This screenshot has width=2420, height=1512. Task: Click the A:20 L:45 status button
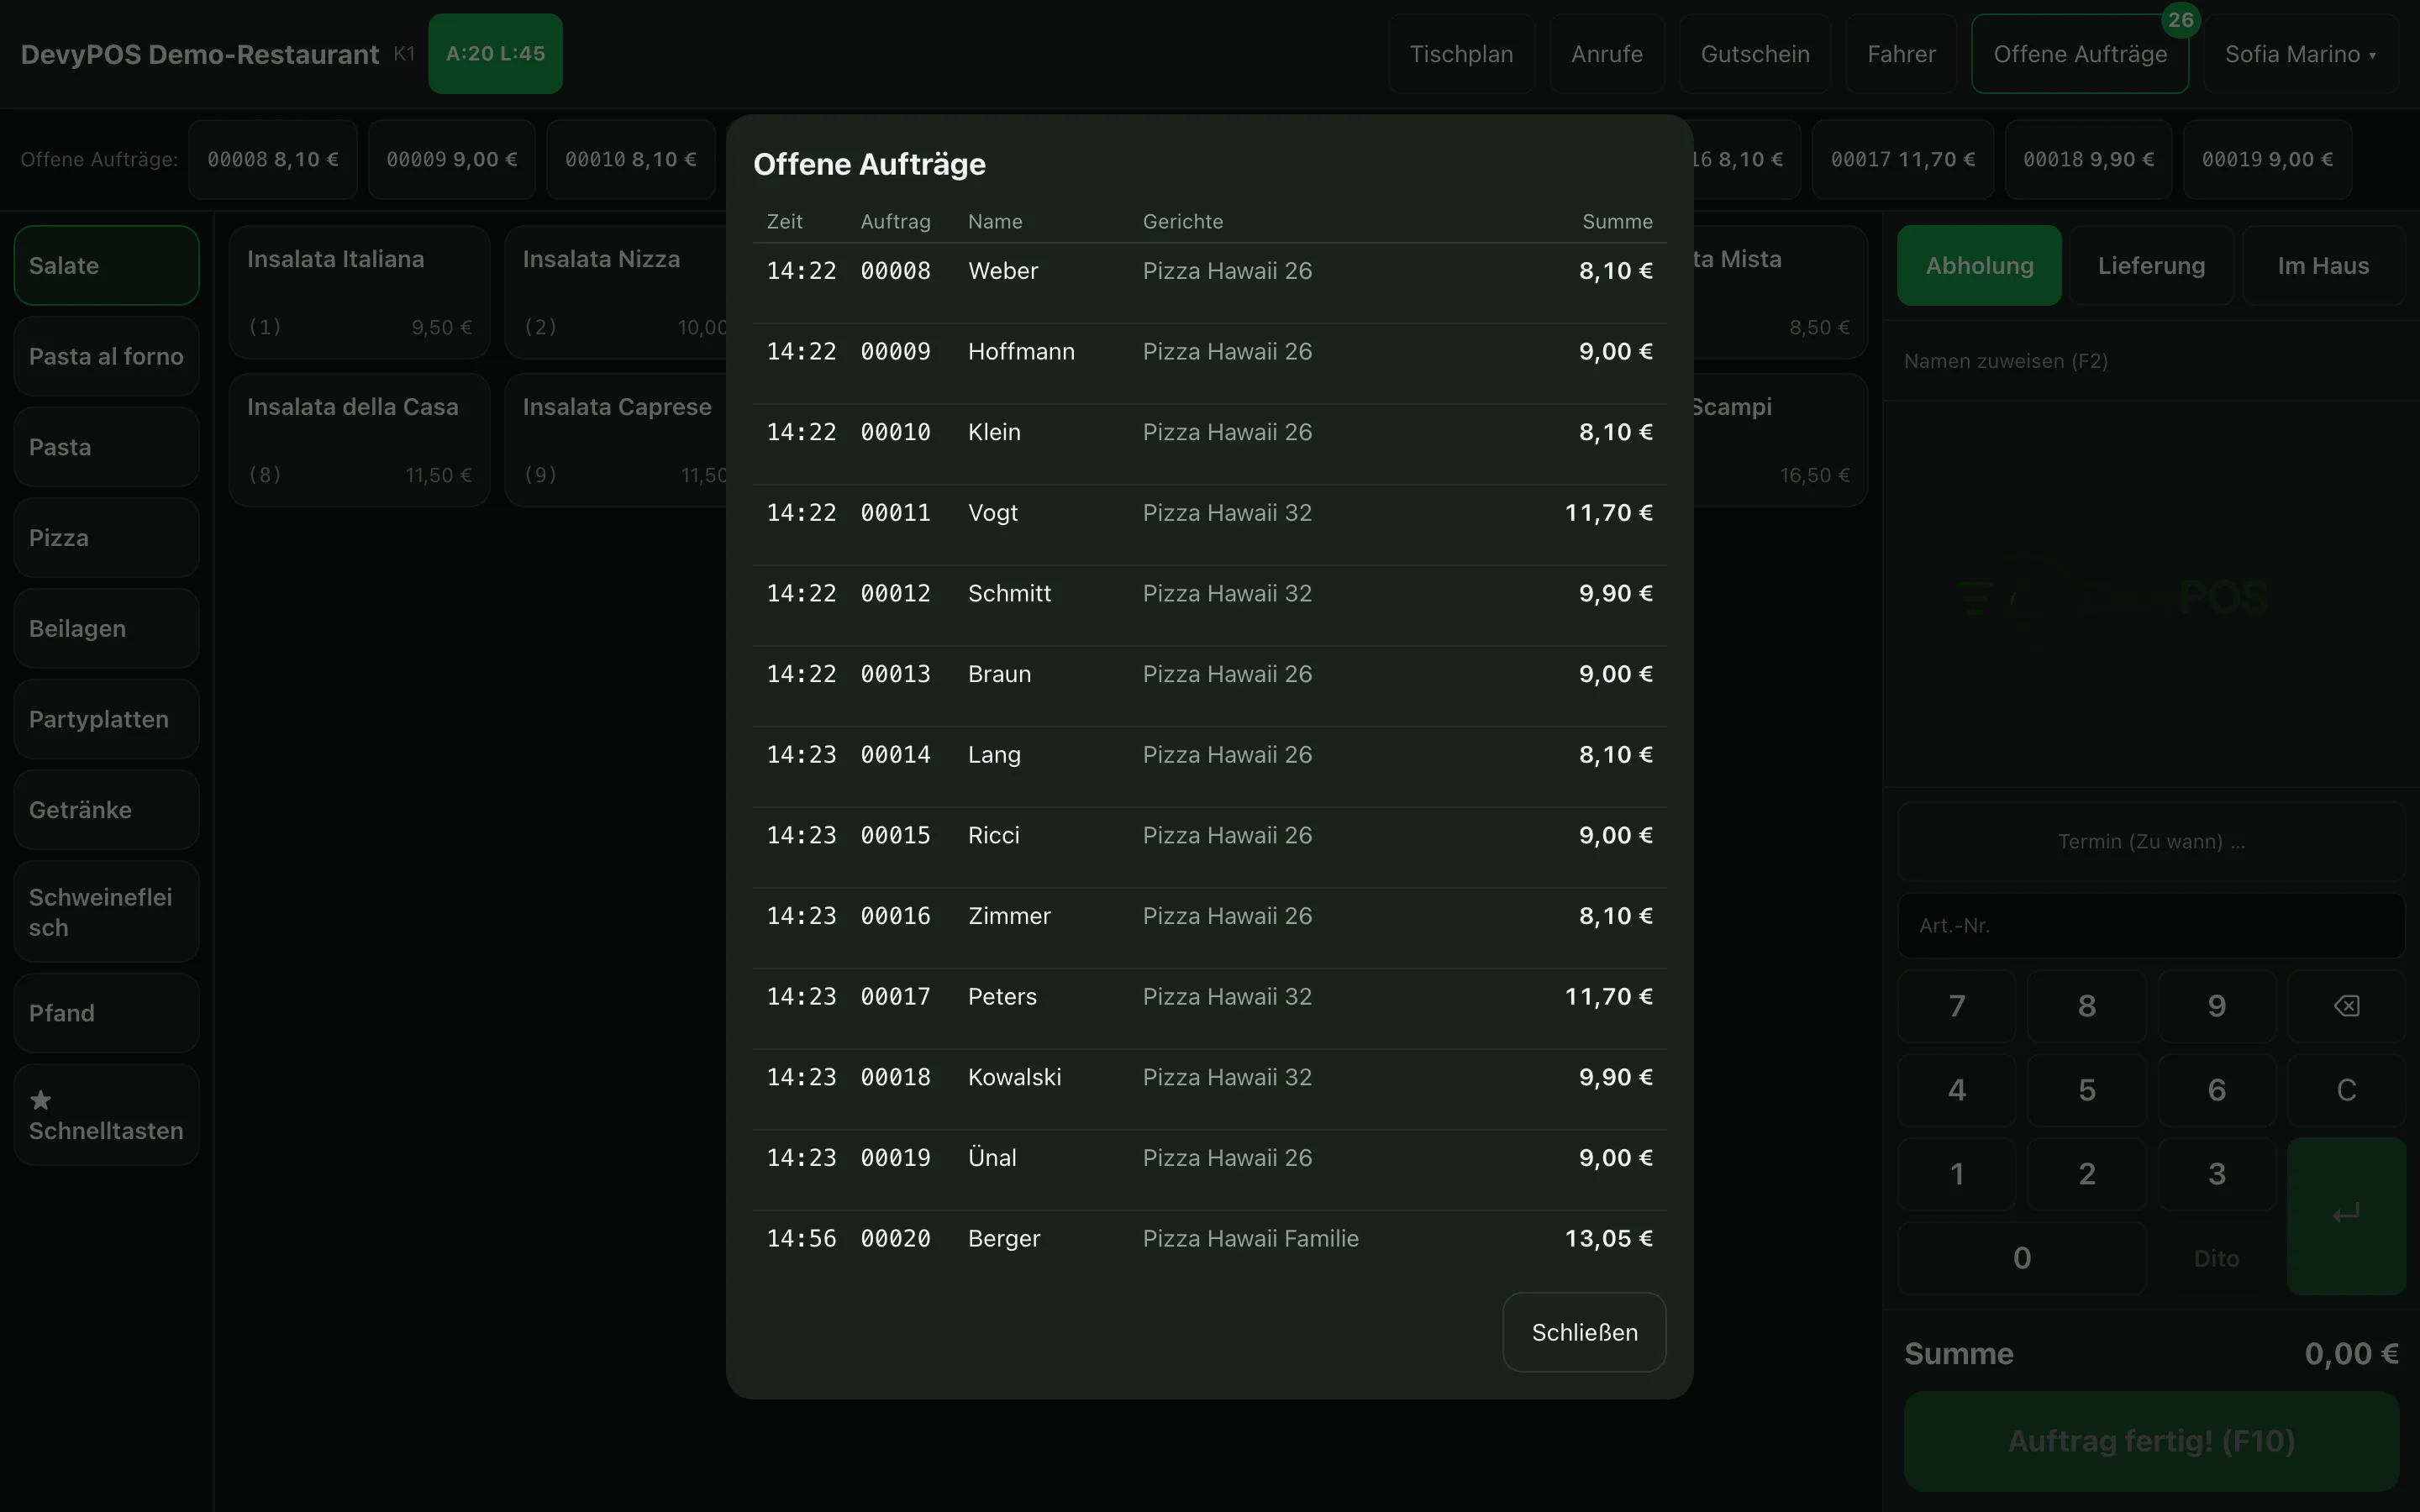tap(495, 54)
